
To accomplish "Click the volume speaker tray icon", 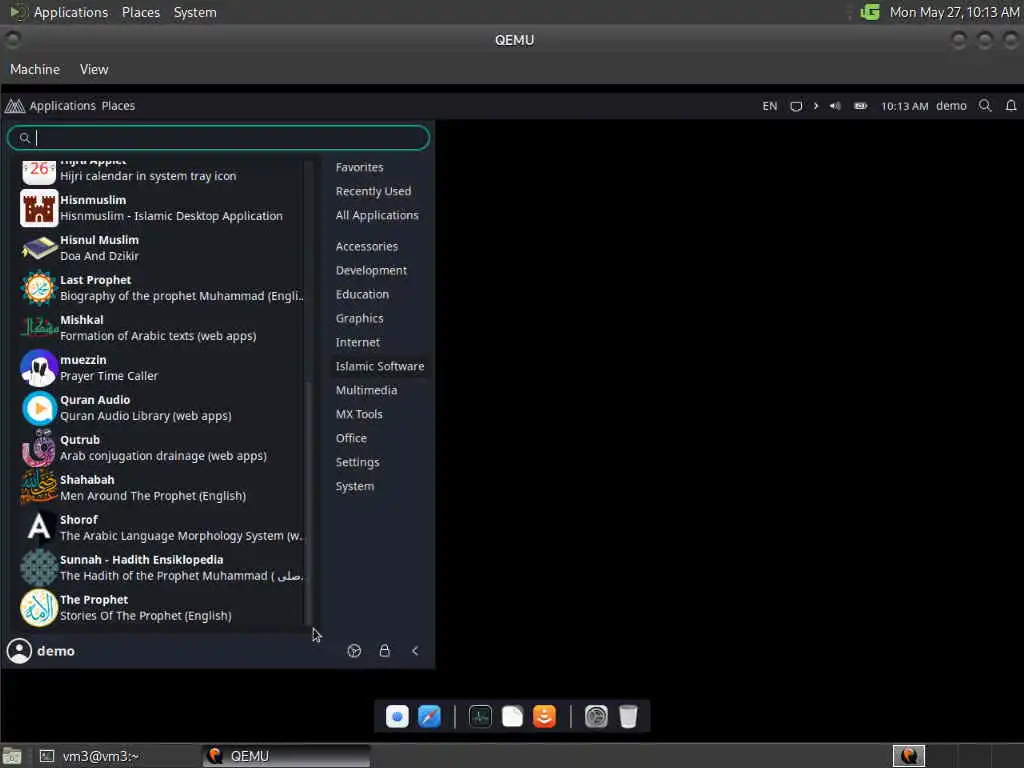I will 835,106.
